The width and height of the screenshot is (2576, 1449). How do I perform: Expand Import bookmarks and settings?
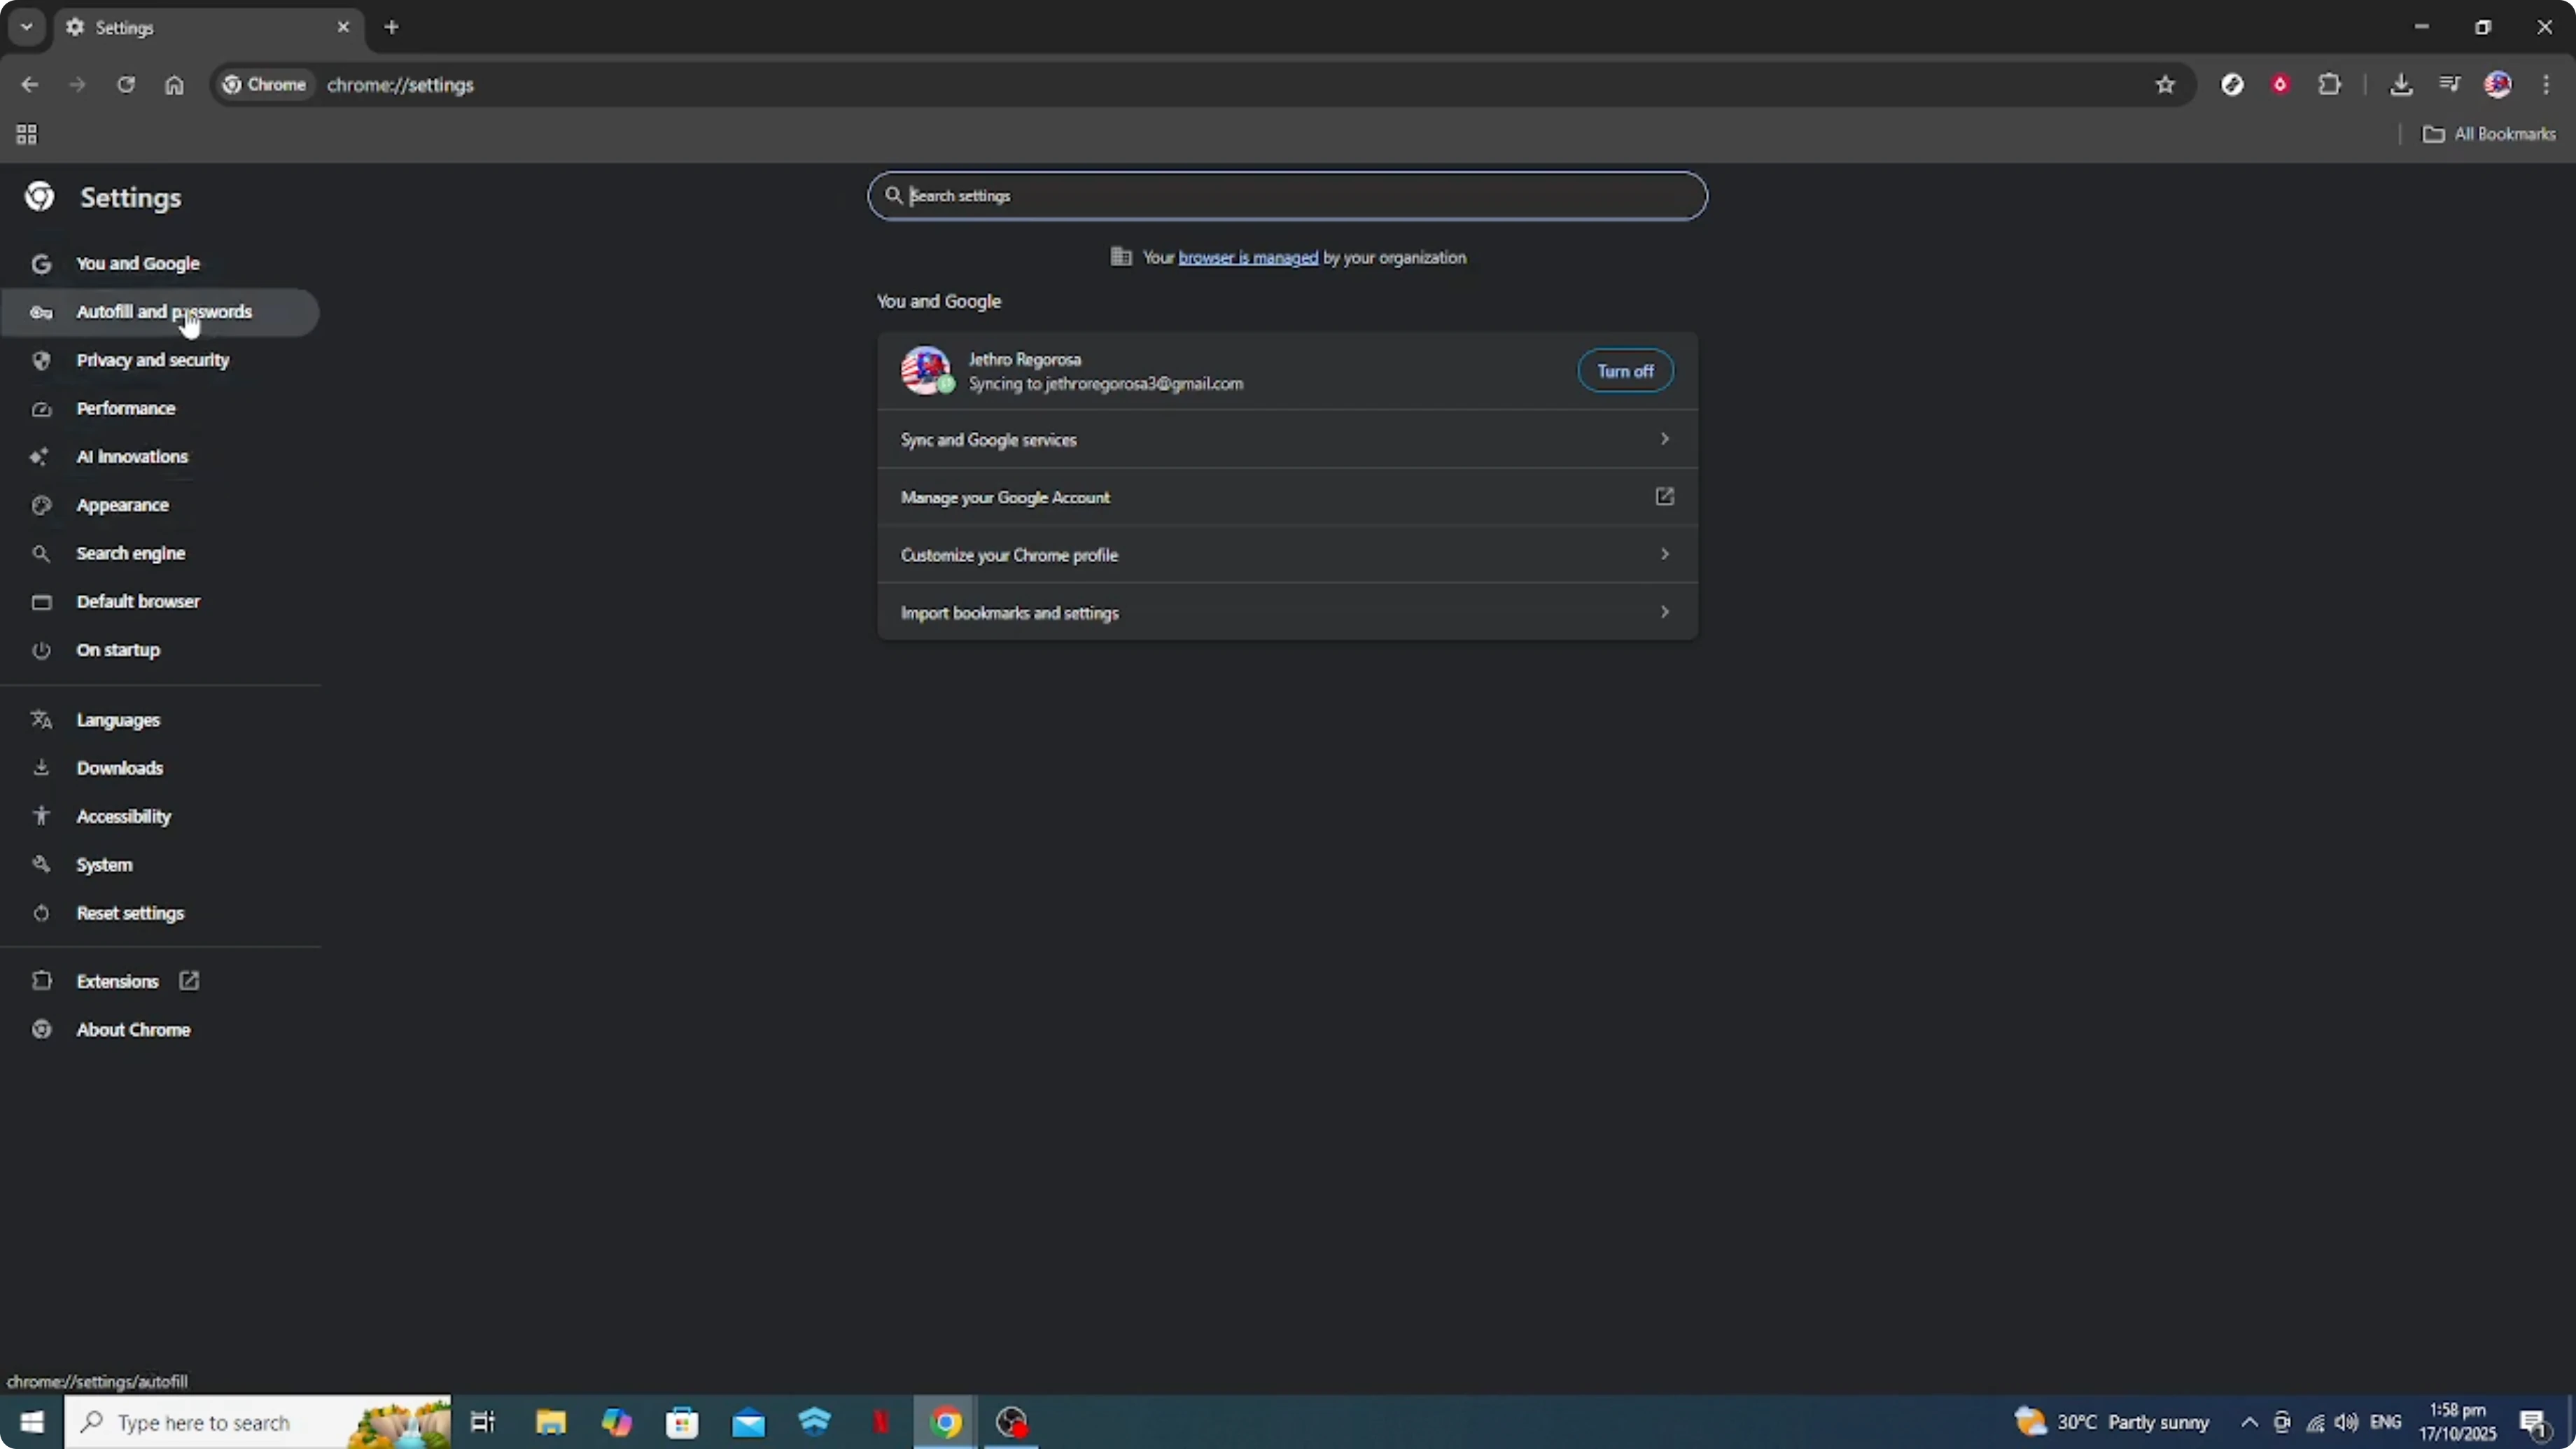[x=1287, y=612]
